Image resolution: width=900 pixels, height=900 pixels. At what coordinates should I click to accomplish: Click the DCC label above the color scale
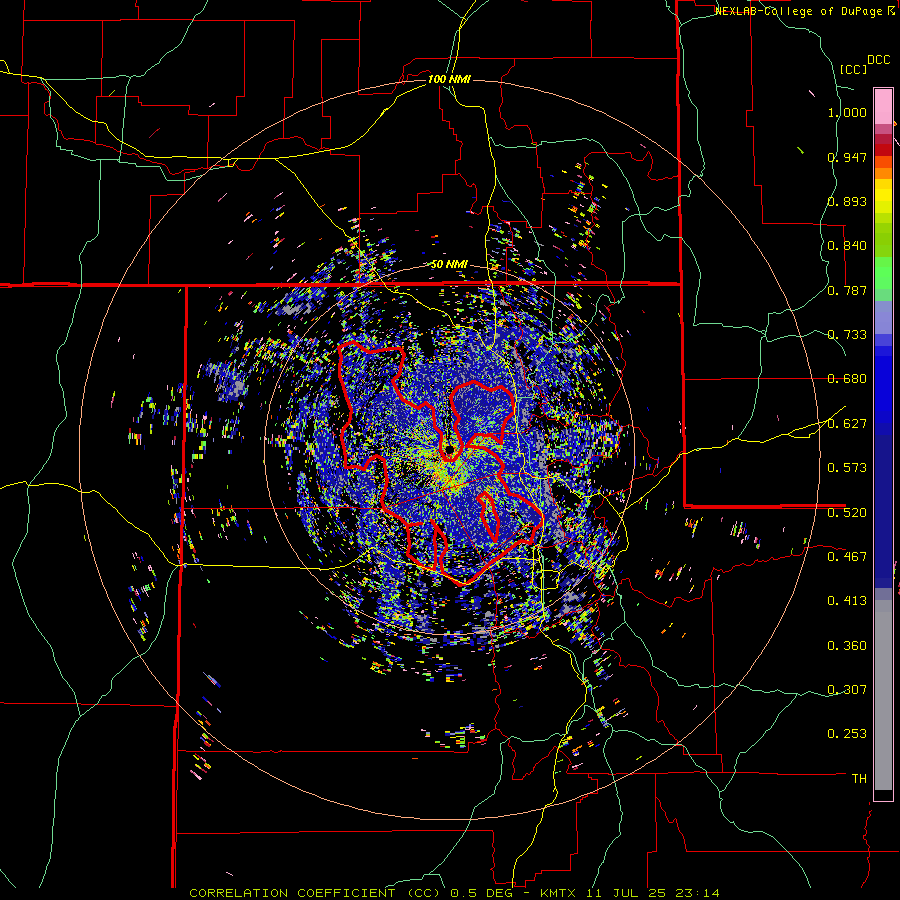click(879, 60)
